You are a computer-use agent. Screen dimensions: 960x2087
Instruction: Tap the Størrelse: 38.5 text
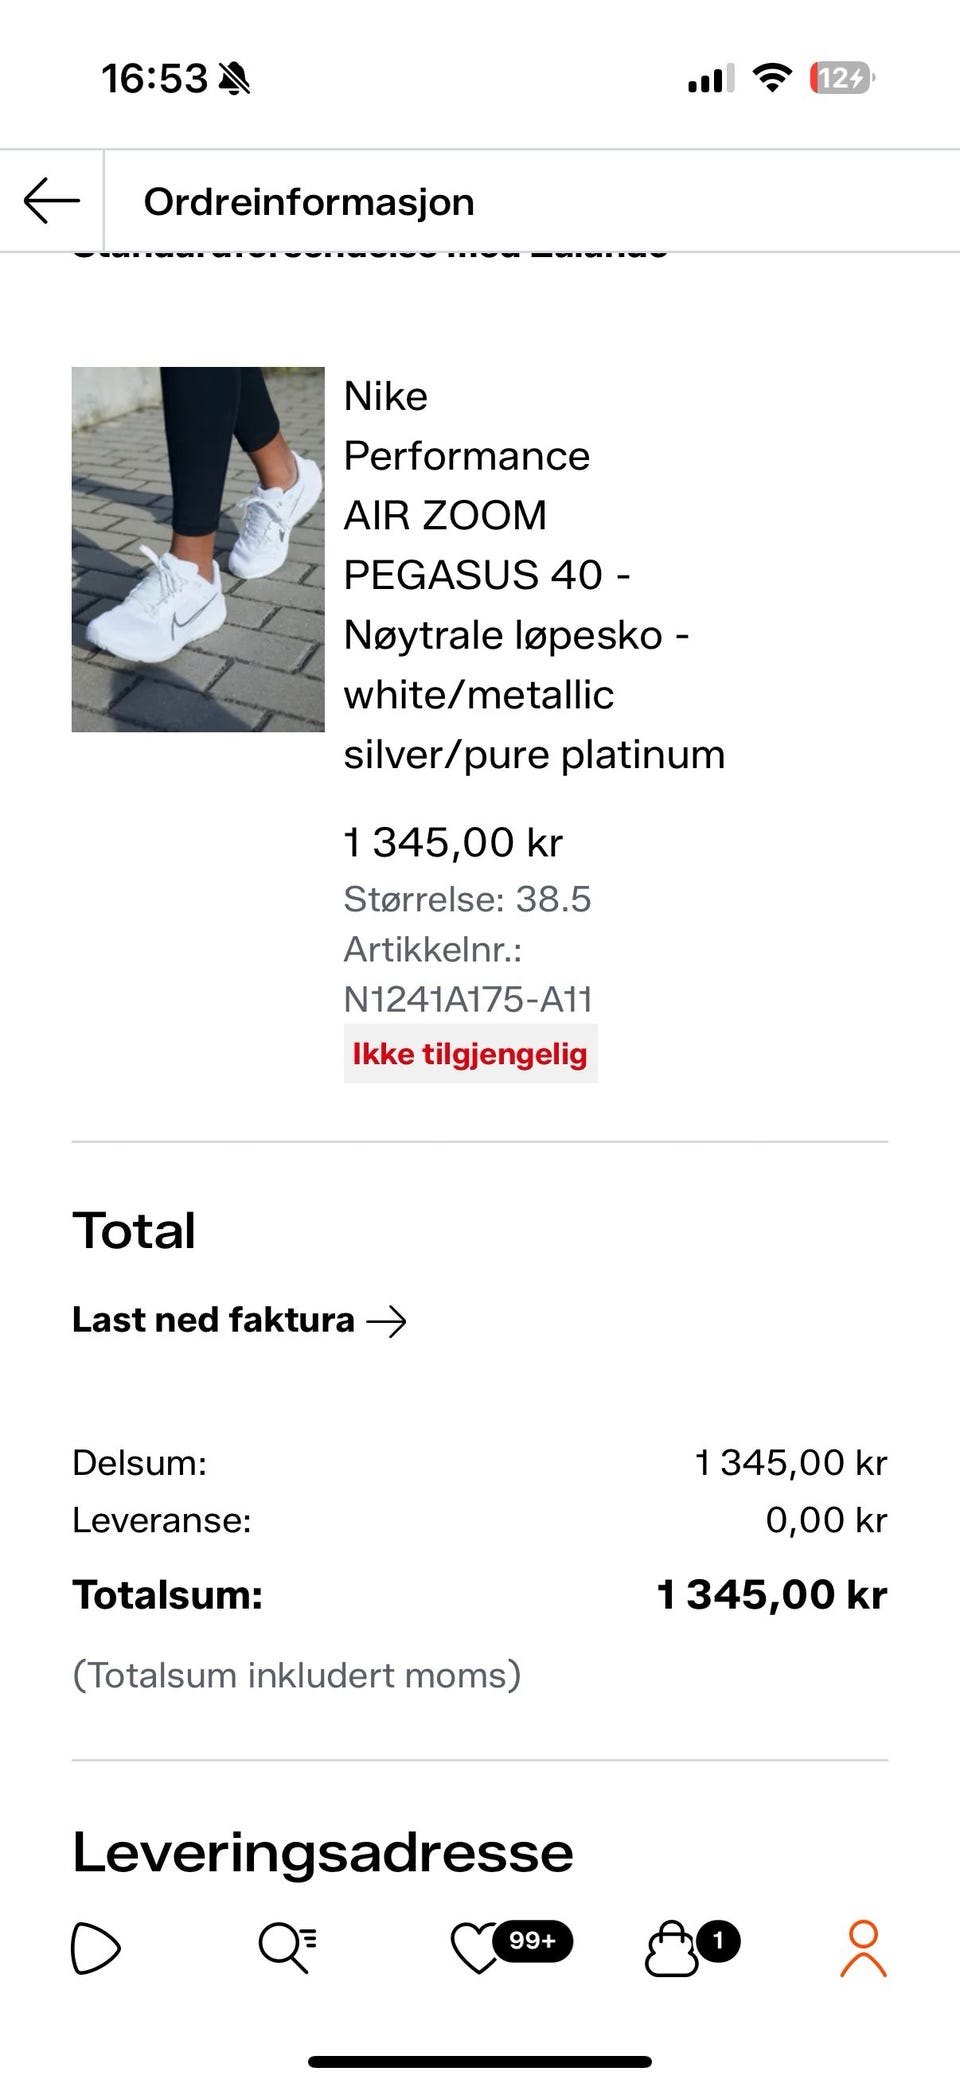[x=467, y=899]
